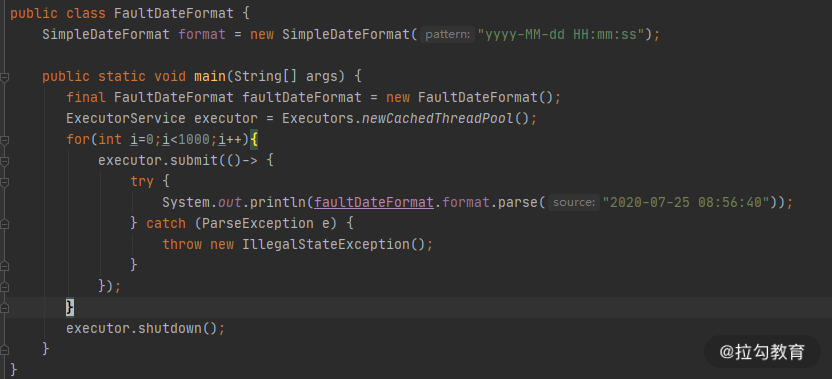
Task: Click the fold-end marker beside the catch closing brace
Action: [4, 266]
